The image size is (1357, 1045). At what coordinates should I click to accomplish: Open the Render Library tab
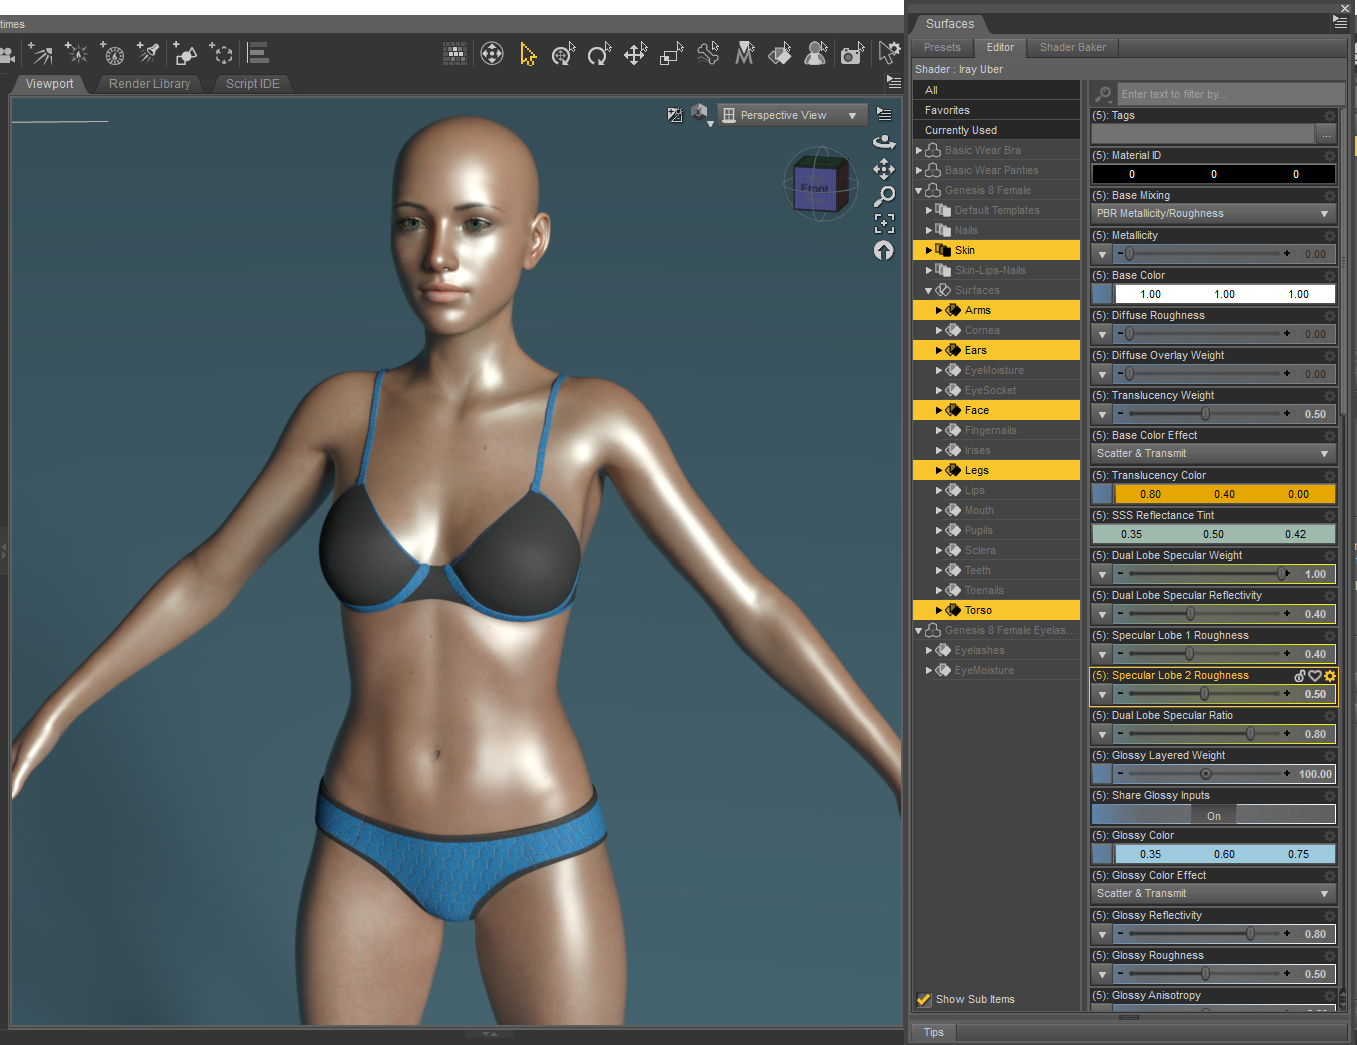[149, 84]
